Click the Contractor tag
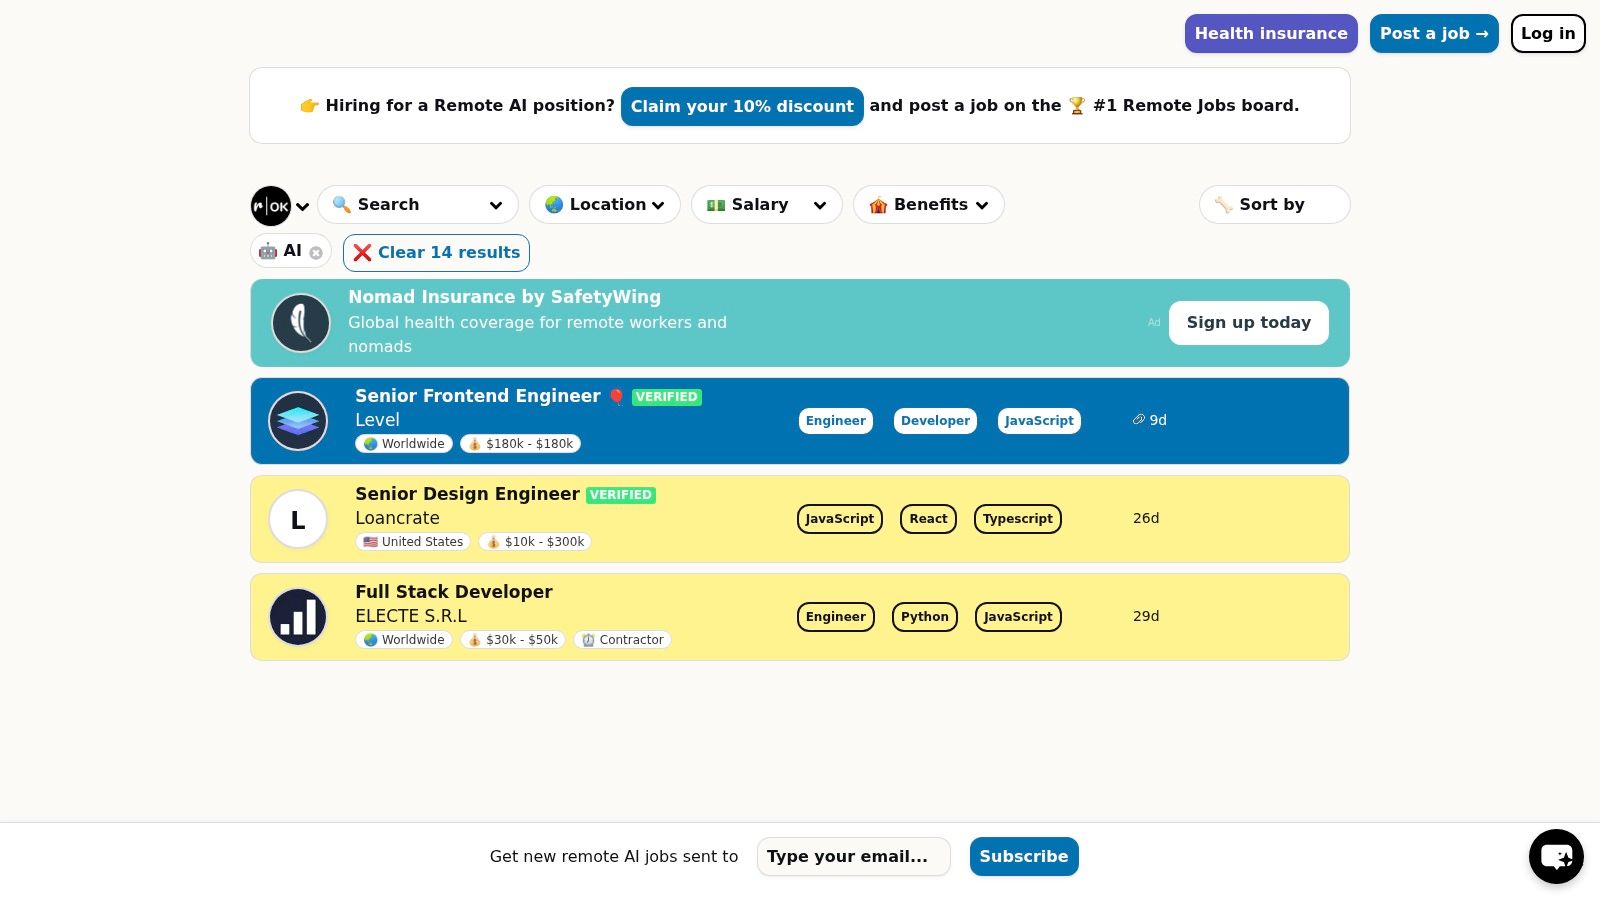The width and height of the screenshot is (1600, 900). click(x=622, y=640)
